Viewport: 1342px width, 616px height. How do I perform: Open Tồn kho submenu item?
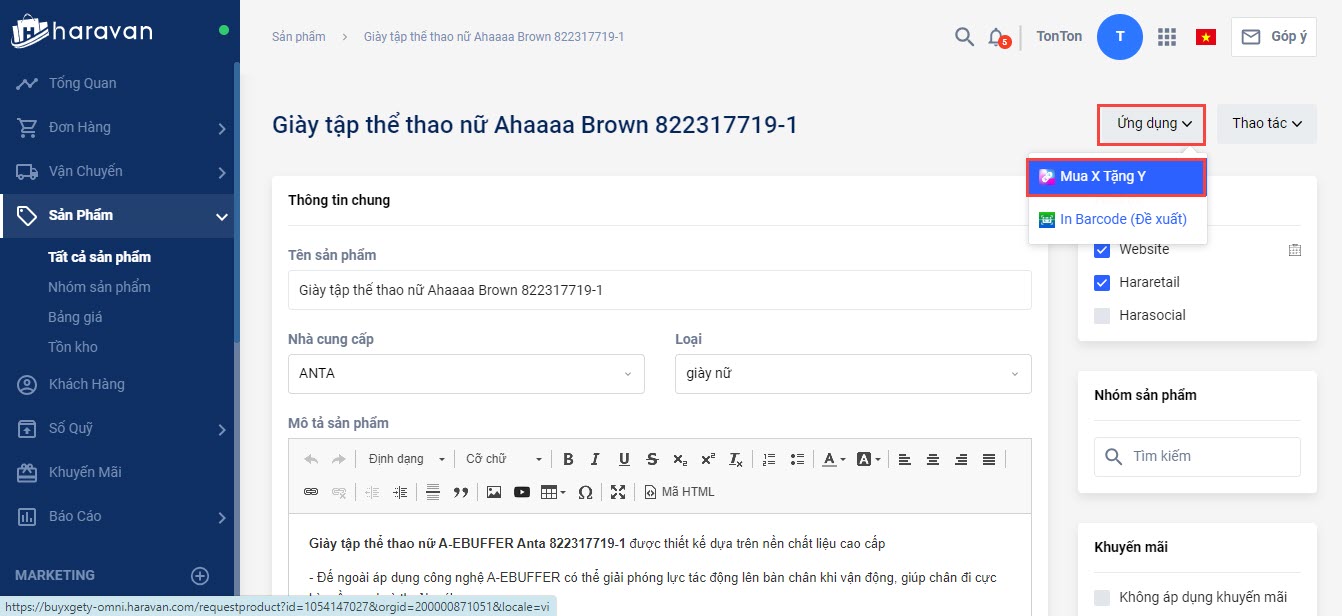click(73, 347)
